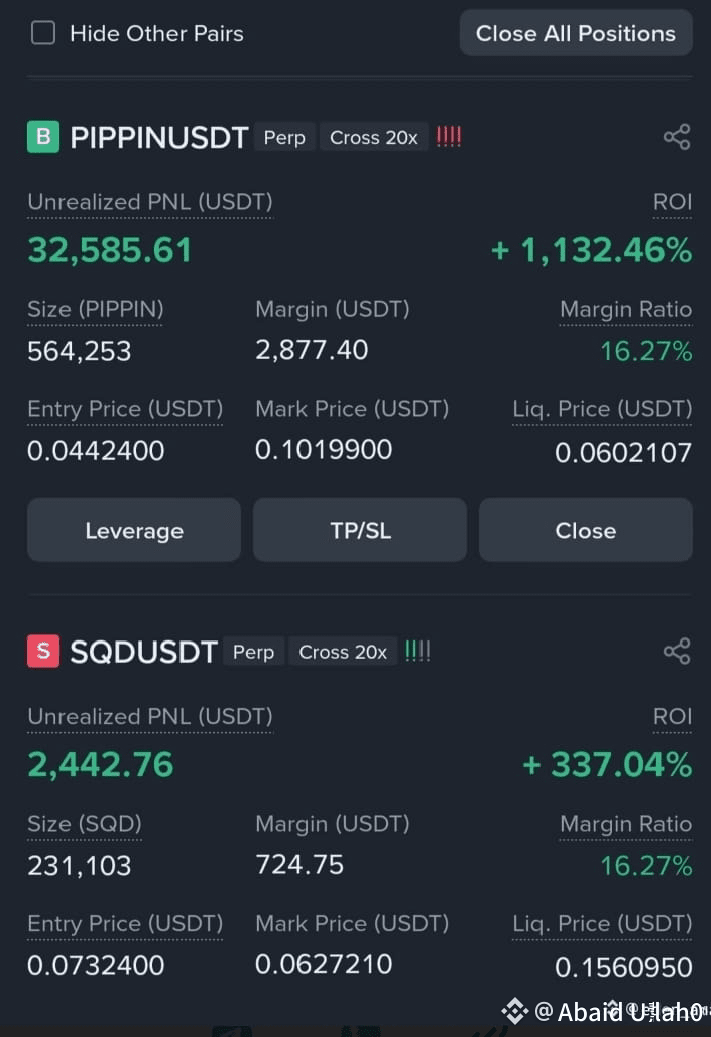Screen dimensions: 711x1037
Task: Tap the green B badge for PIPPINUSDT
Action: (x=43, y=137)
